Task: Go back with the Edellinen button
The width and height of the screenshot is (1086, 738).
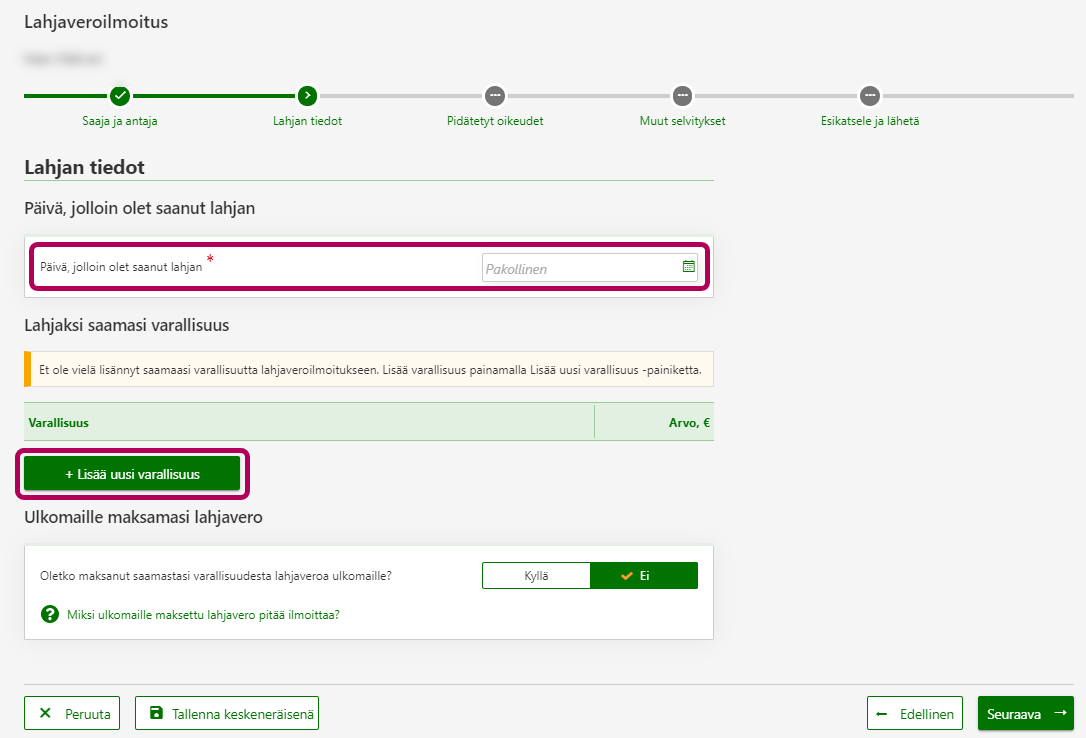Action: 915,714
